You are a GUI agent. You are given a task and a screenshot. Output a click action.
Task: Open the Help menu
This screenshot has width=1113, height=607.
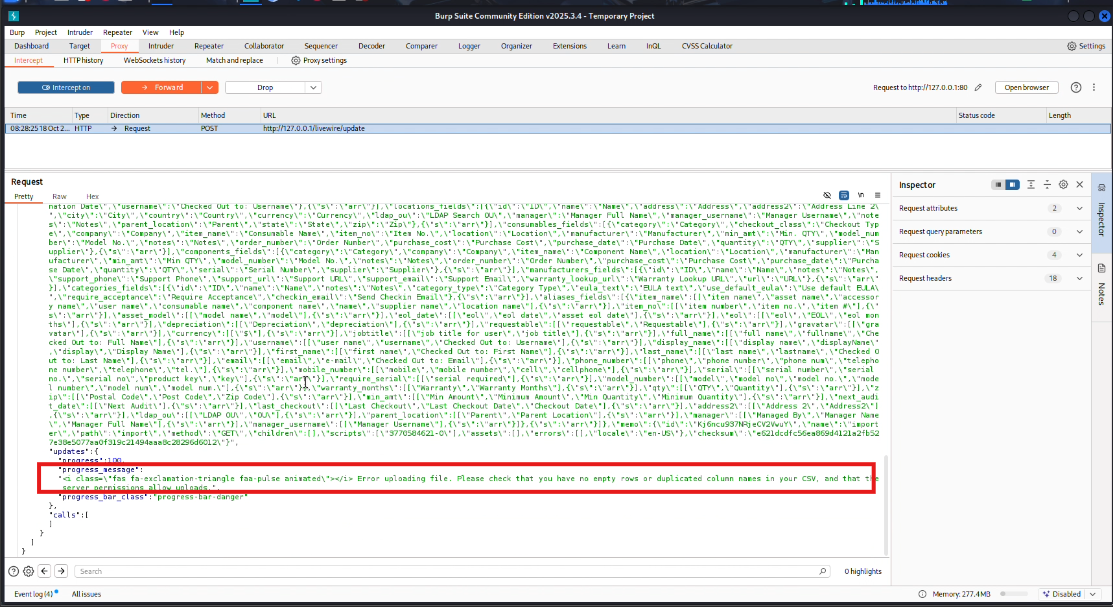coord(177,32)
